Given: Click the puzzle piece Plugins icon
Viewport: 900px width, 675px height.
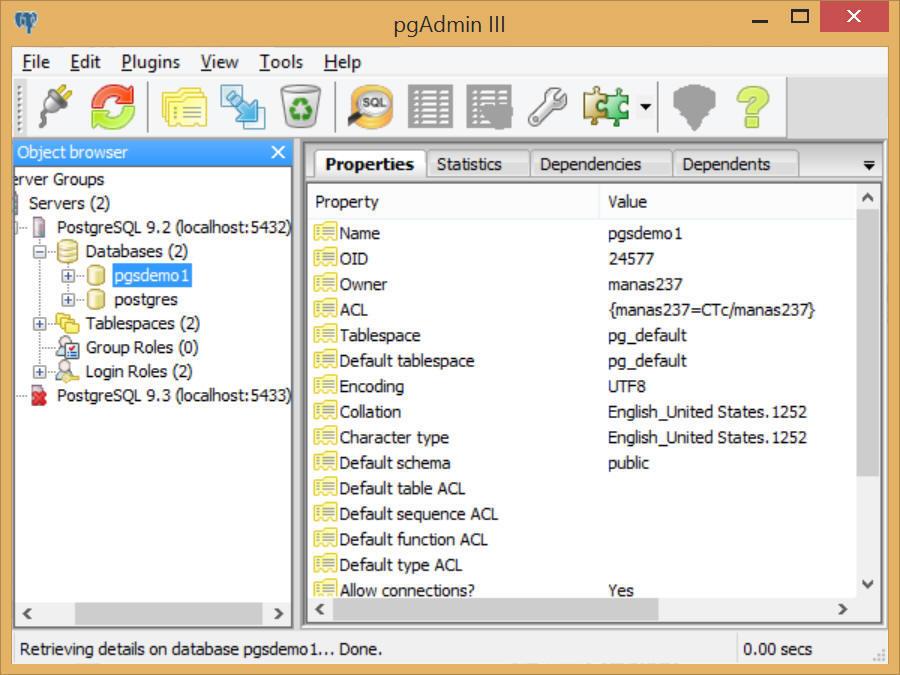Looking at the screenshot, I should pyautogui.click(x=606, y=106).
